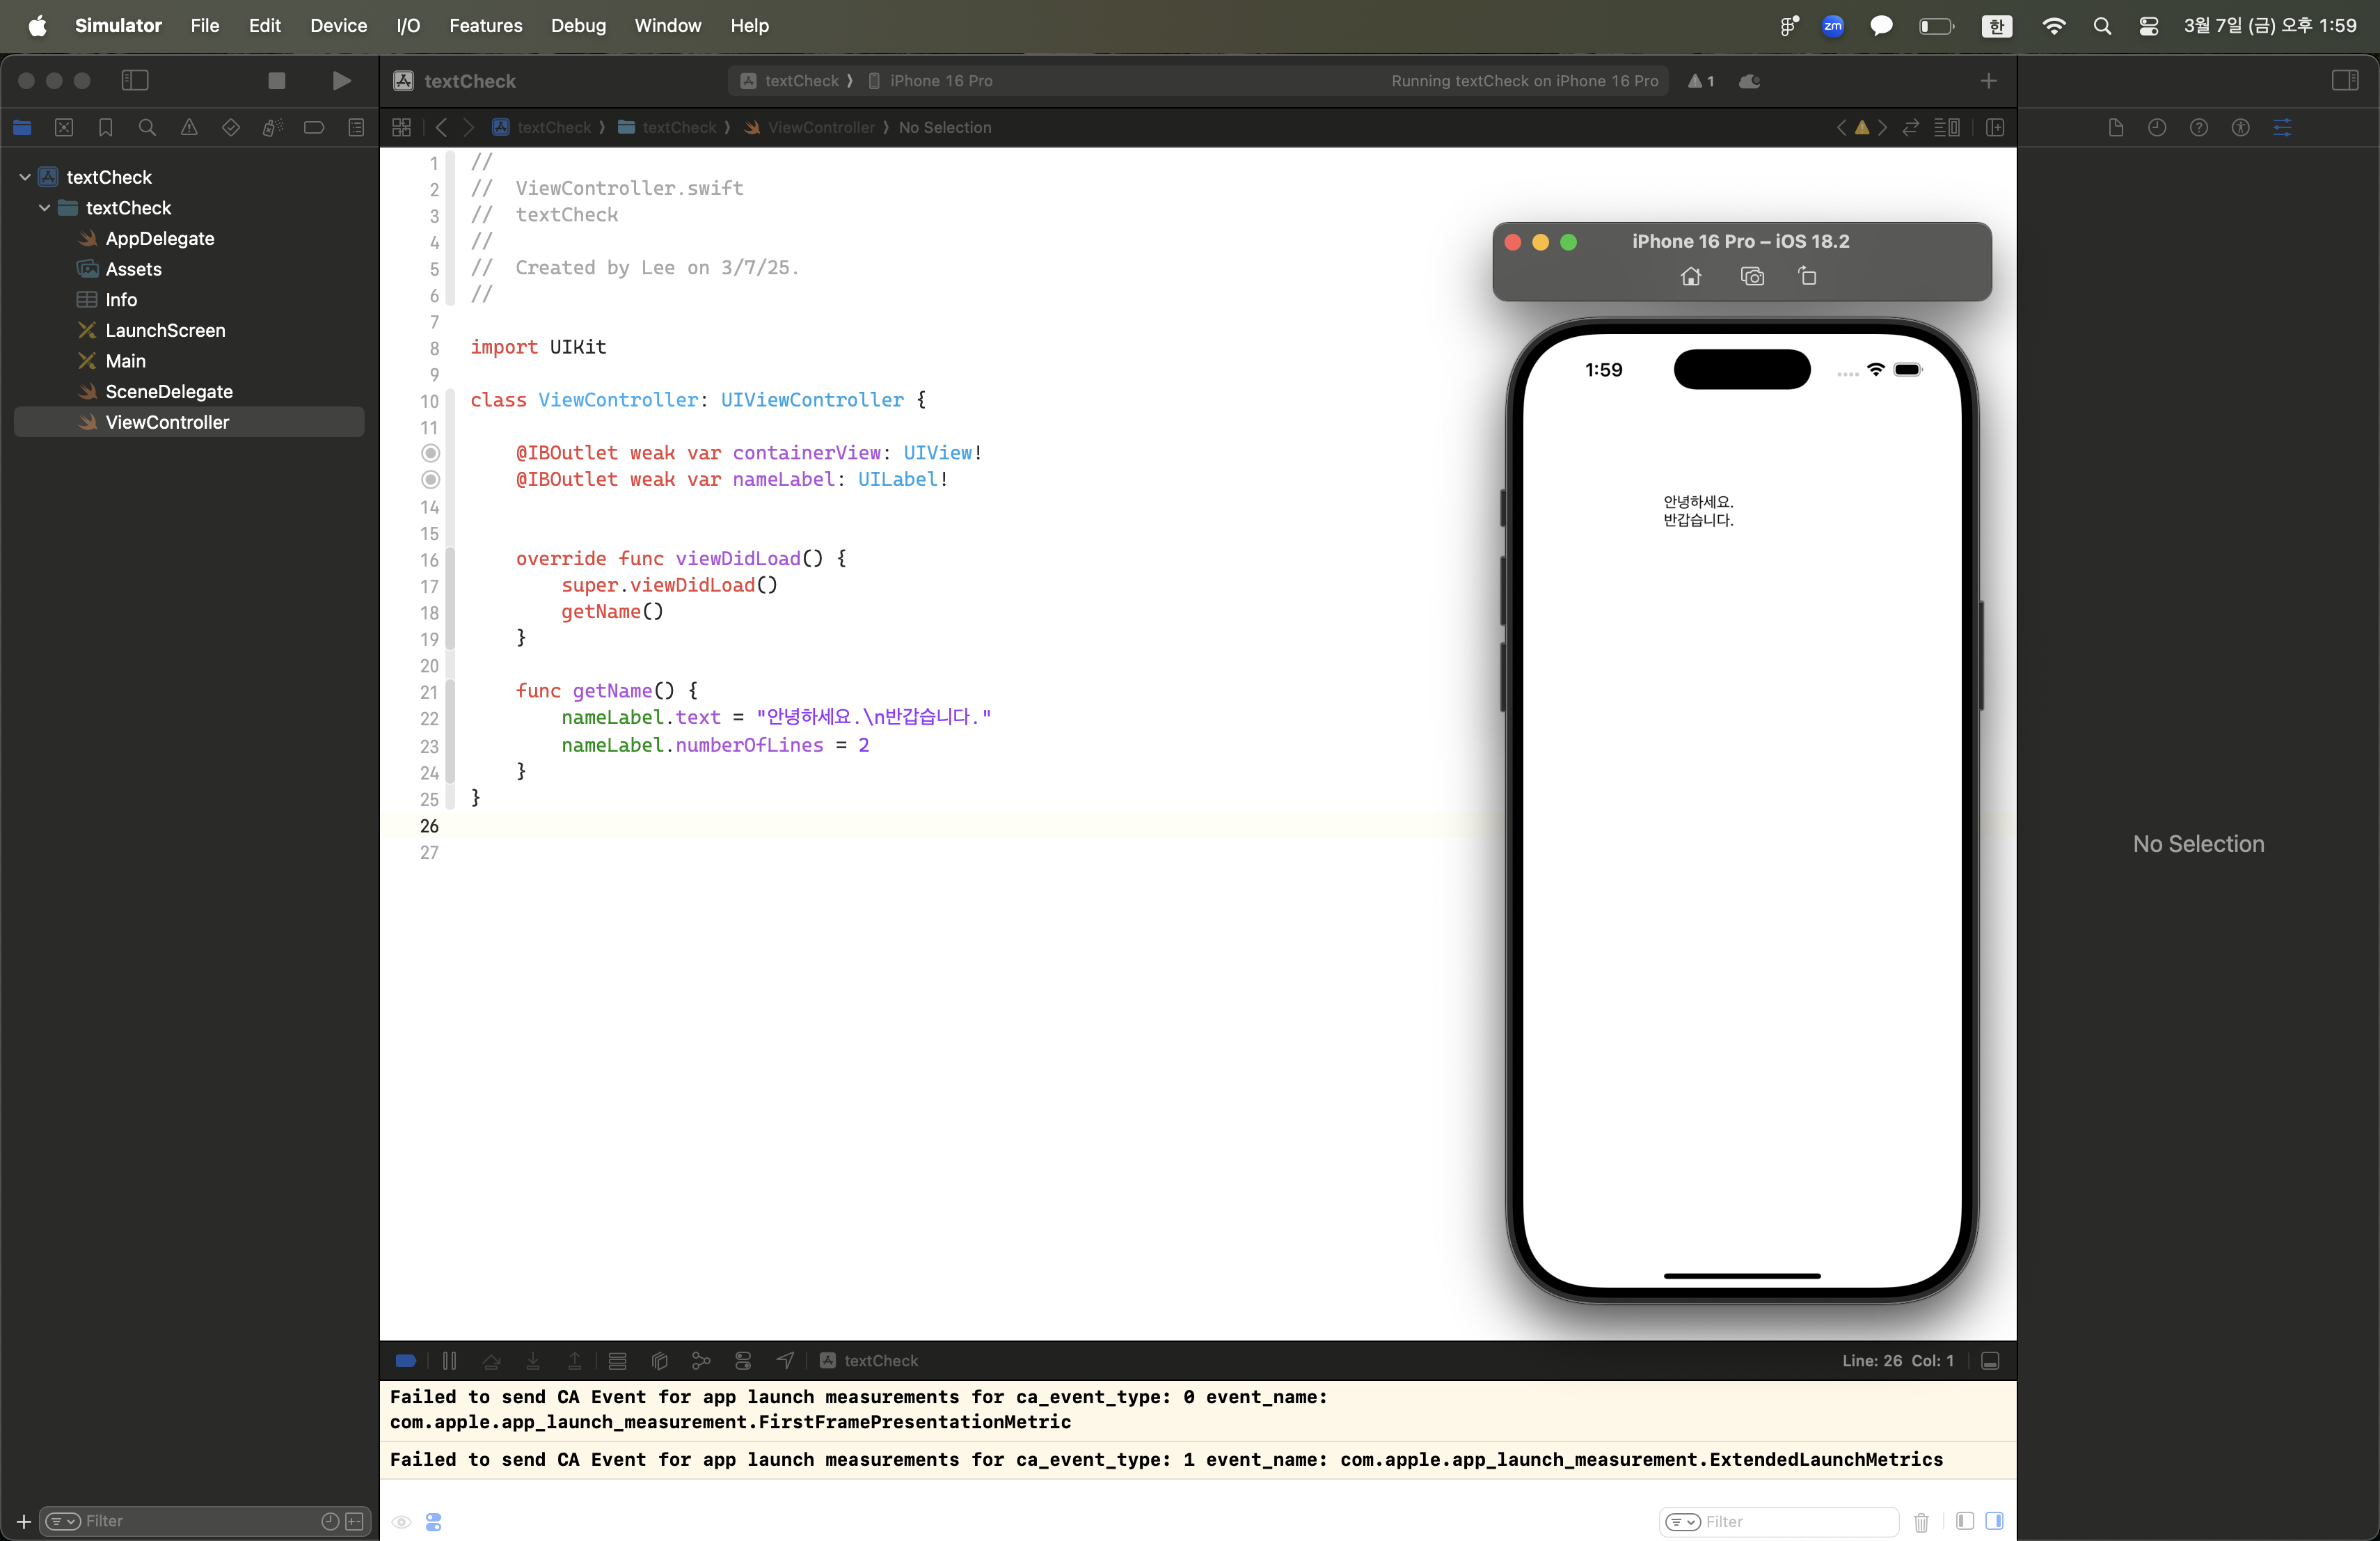
Task: Select SceneDelegate file in navigator
Action: (168, 392)
